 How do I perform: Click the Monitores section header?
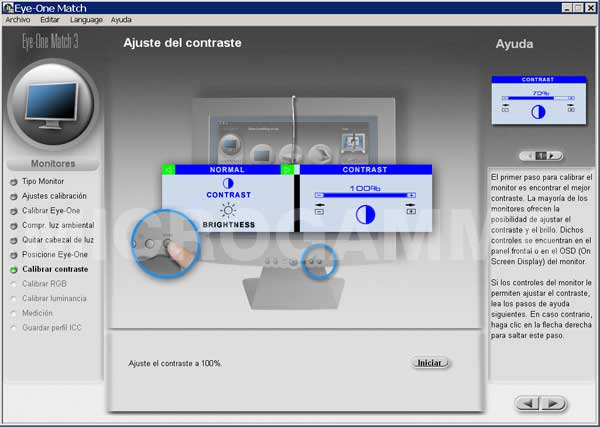(53, 164)
